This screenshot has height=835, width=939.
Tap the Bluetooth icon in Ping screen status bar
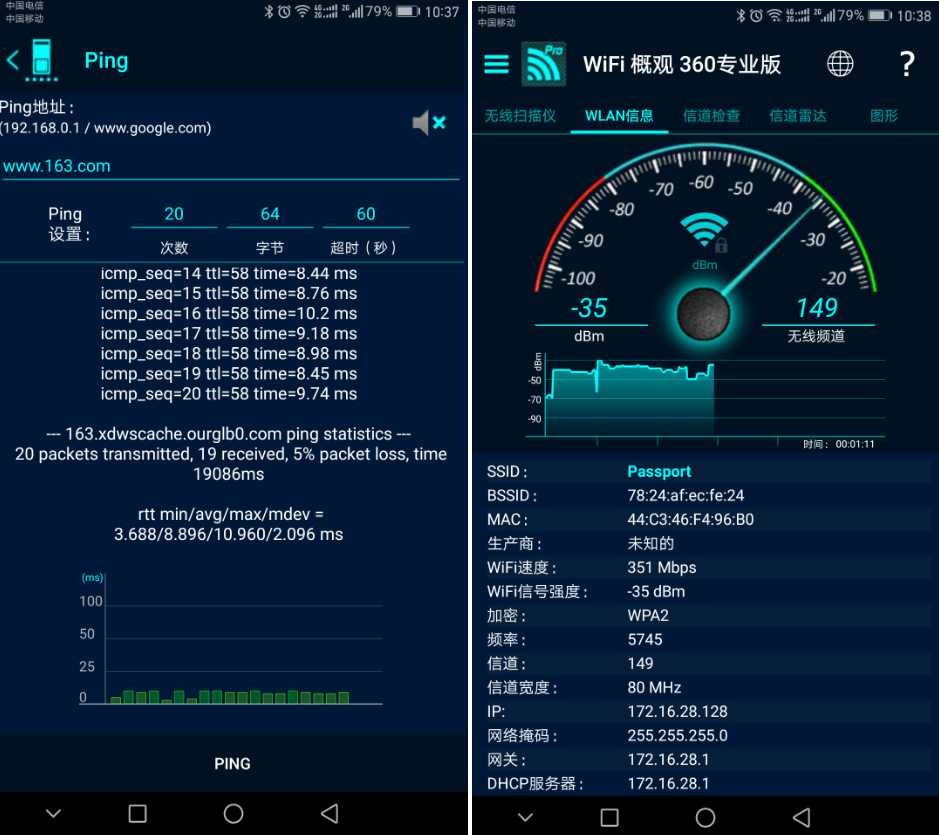tap(269, 11)
